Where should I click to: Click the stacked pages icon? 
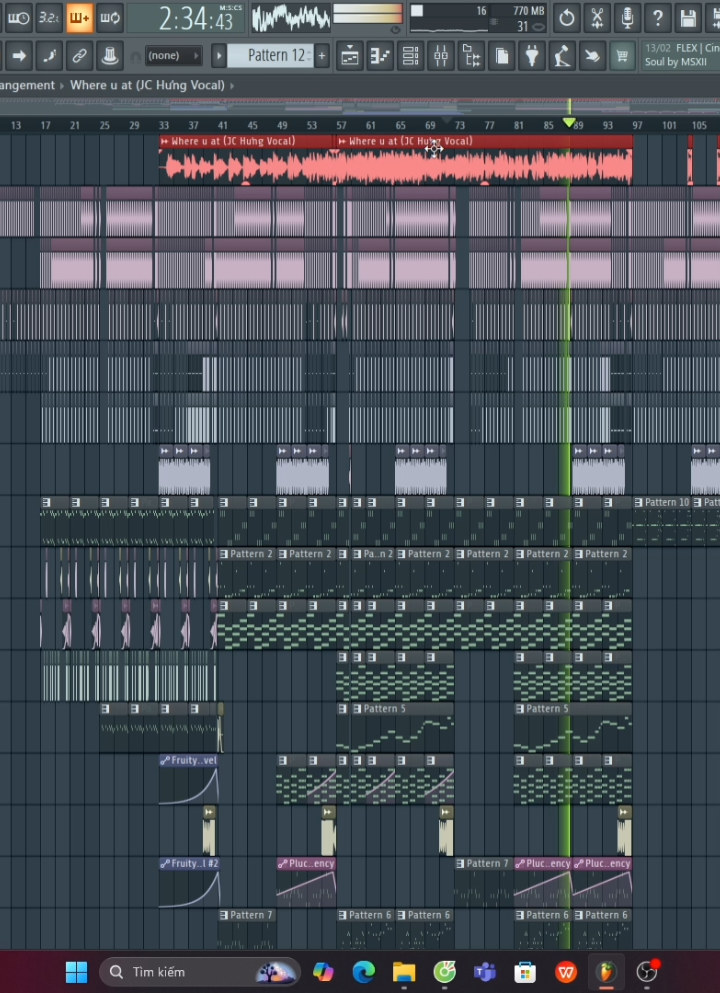502,56
